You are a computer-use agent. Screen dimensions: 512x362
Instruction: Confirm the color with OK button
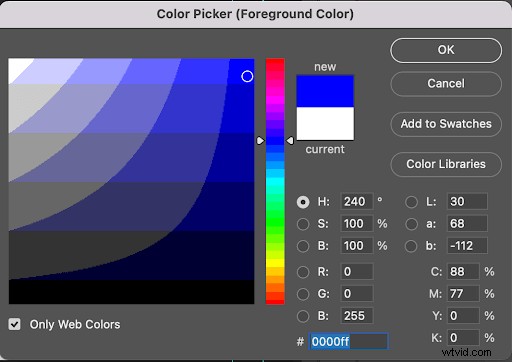coord(446,50)
